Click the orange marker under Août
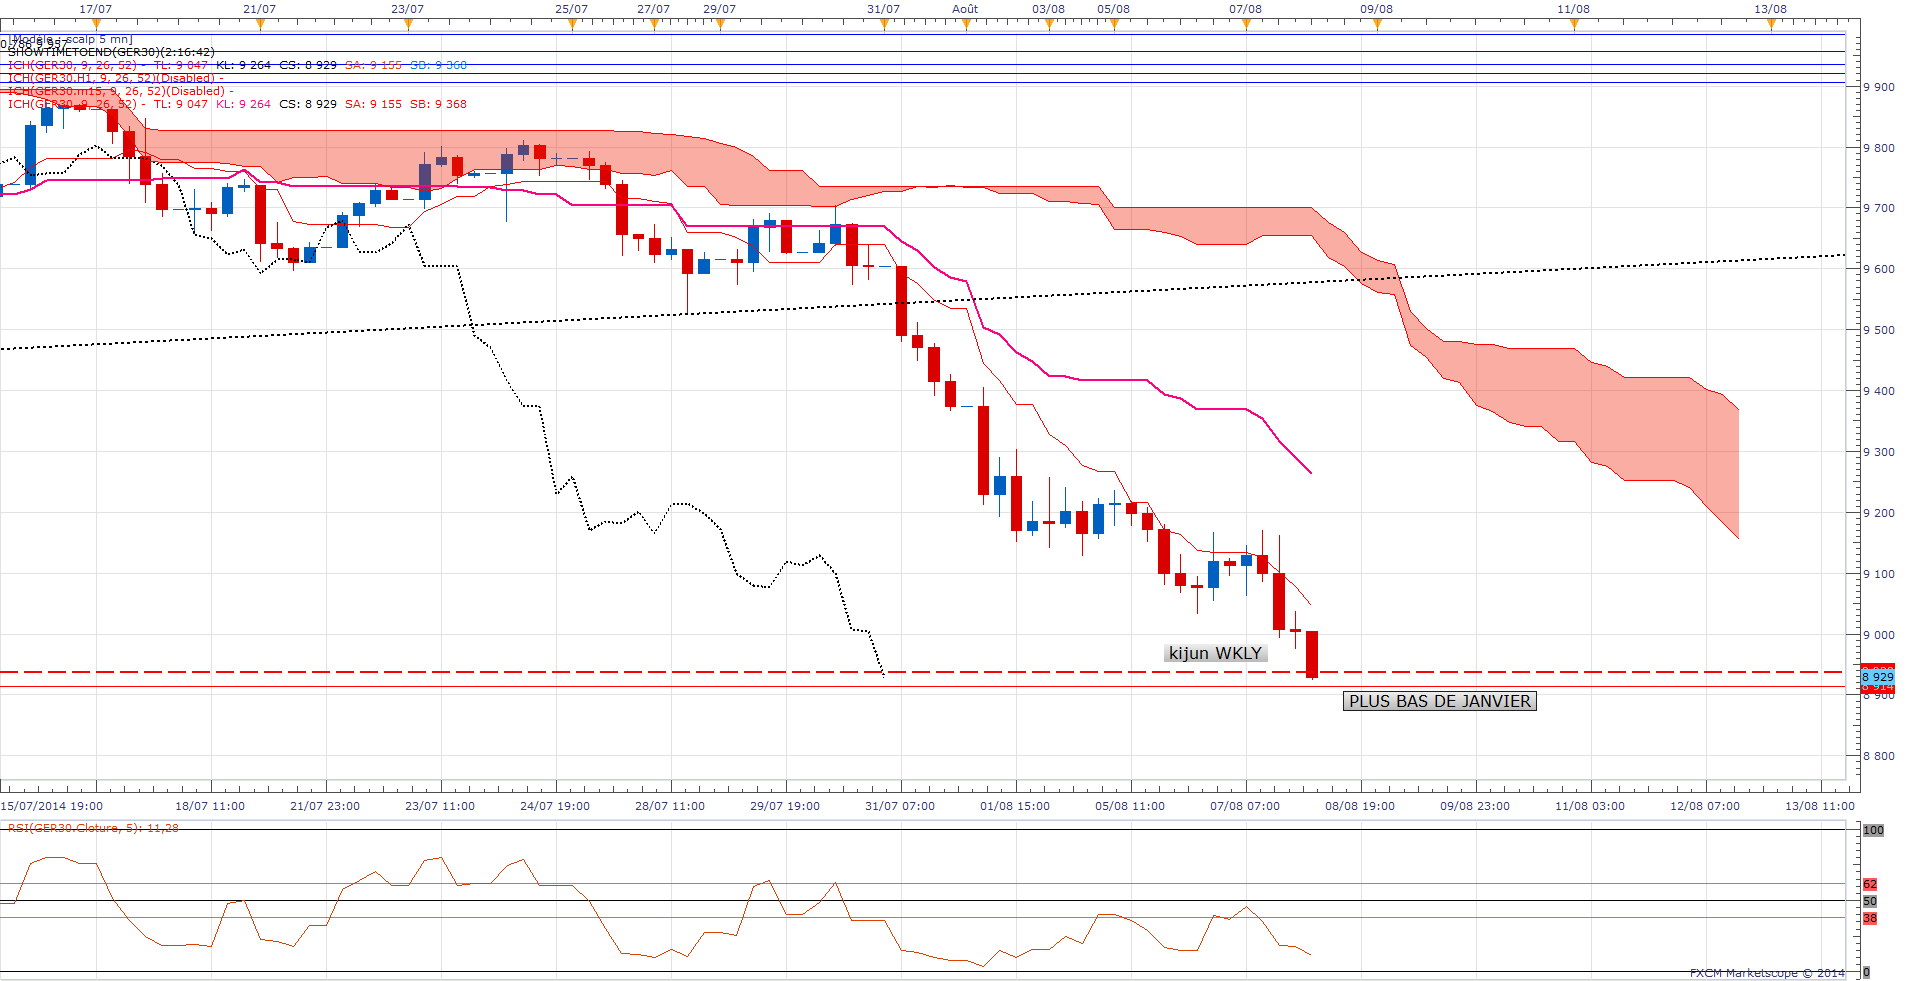This screenshot has height=981, width=1918. tap(966, 24)
